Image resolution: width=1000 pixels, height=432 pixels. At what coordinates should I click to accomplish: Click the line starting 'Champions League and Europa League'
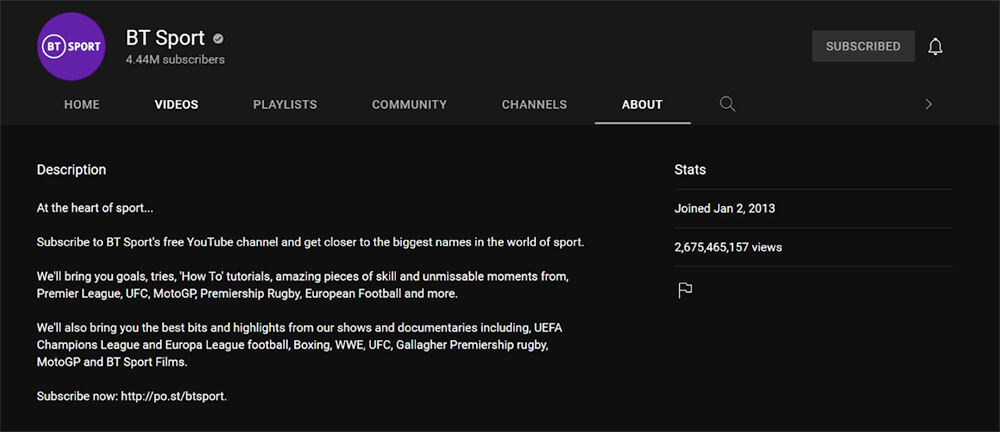point(293,345)
